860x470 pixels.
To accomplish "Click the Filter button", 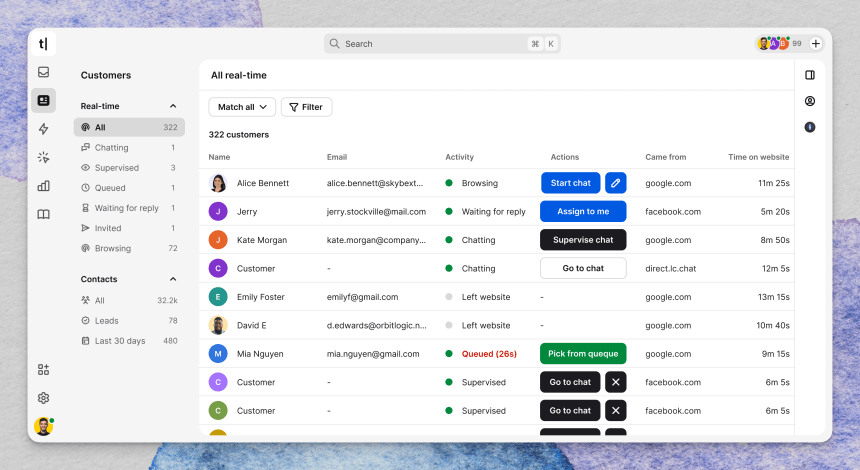I will click(x=306, y=107).
